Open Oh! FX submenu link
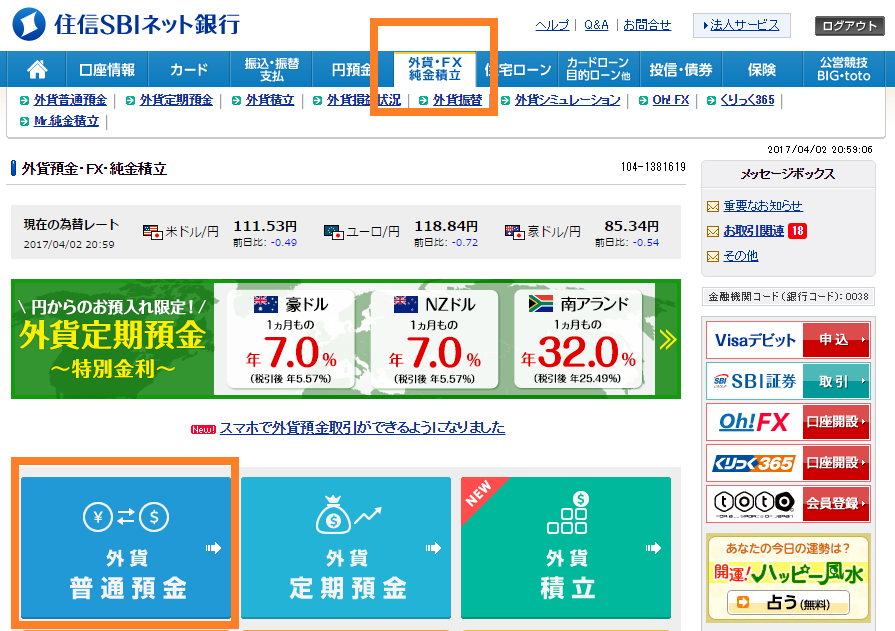 click(671, 100)
